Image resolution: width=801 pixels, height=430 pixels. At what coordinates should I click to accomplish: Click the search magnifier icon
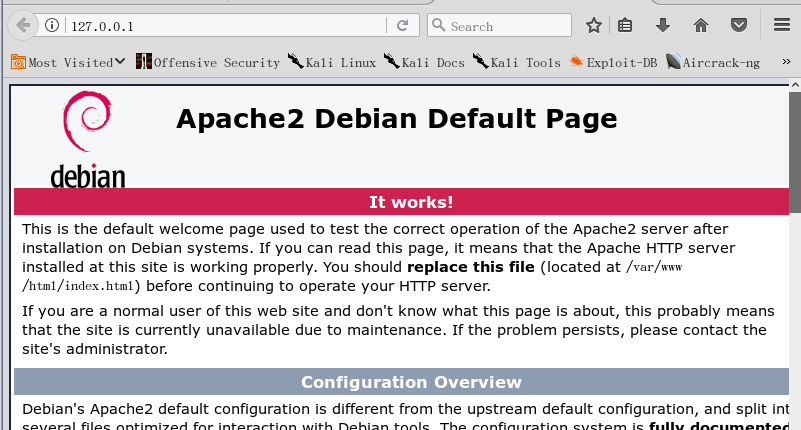point(438,25)
